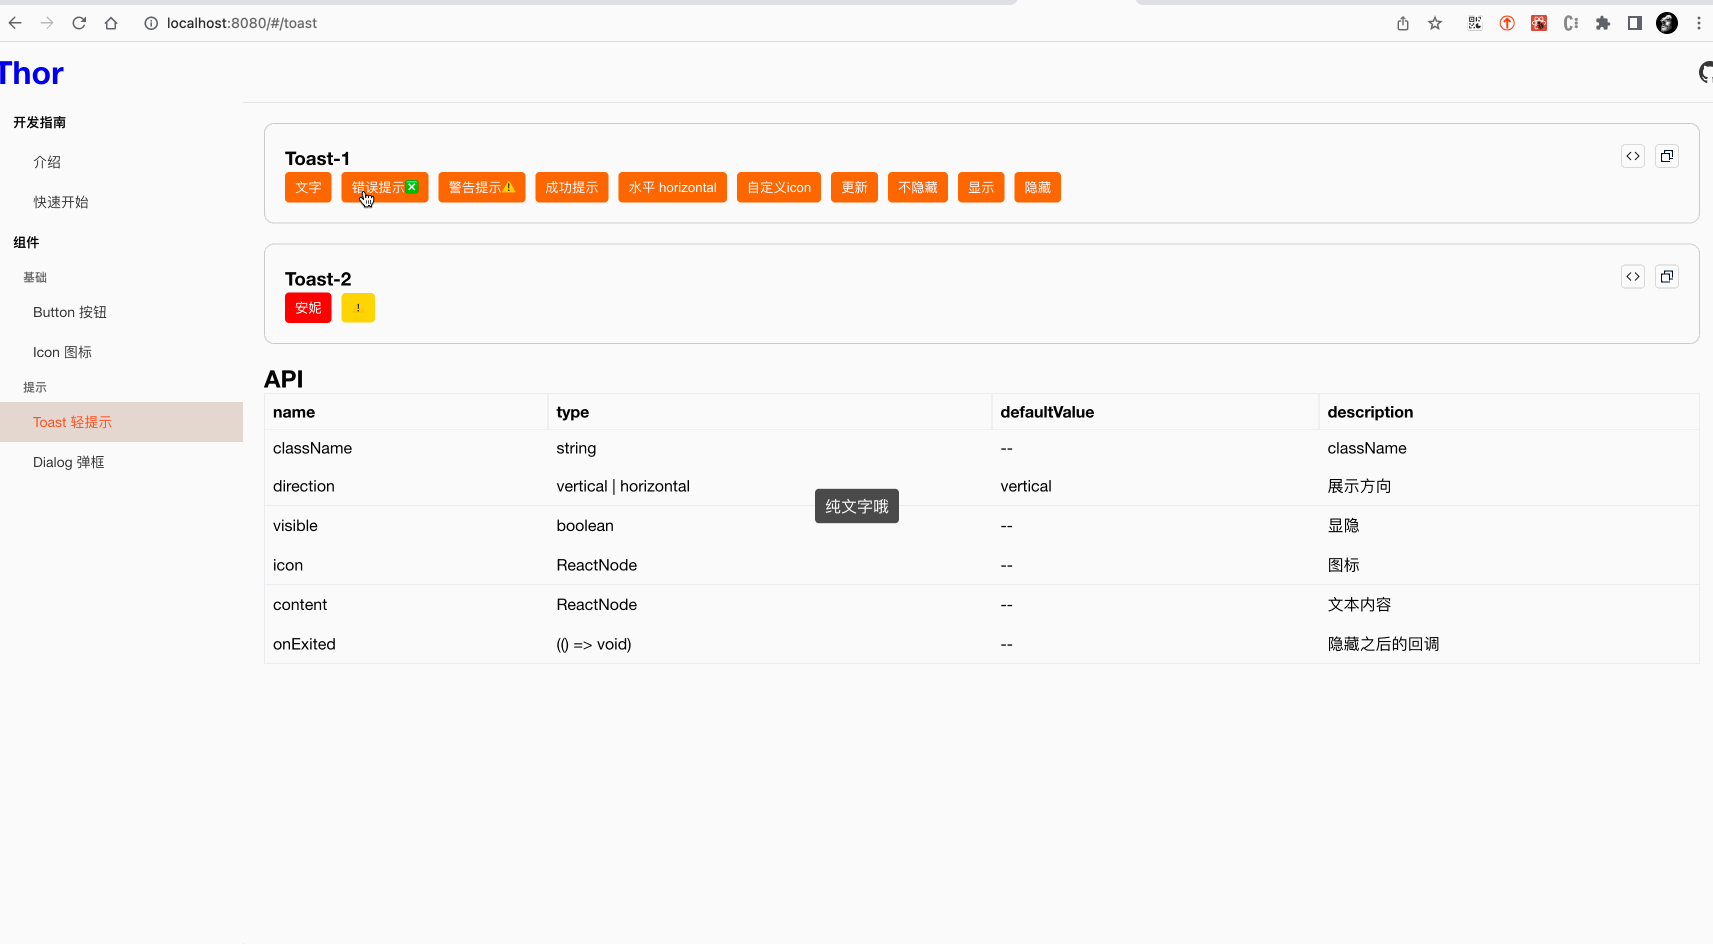Click the className name cell
The image size is (1713, 944).
(x=312, y=448)
